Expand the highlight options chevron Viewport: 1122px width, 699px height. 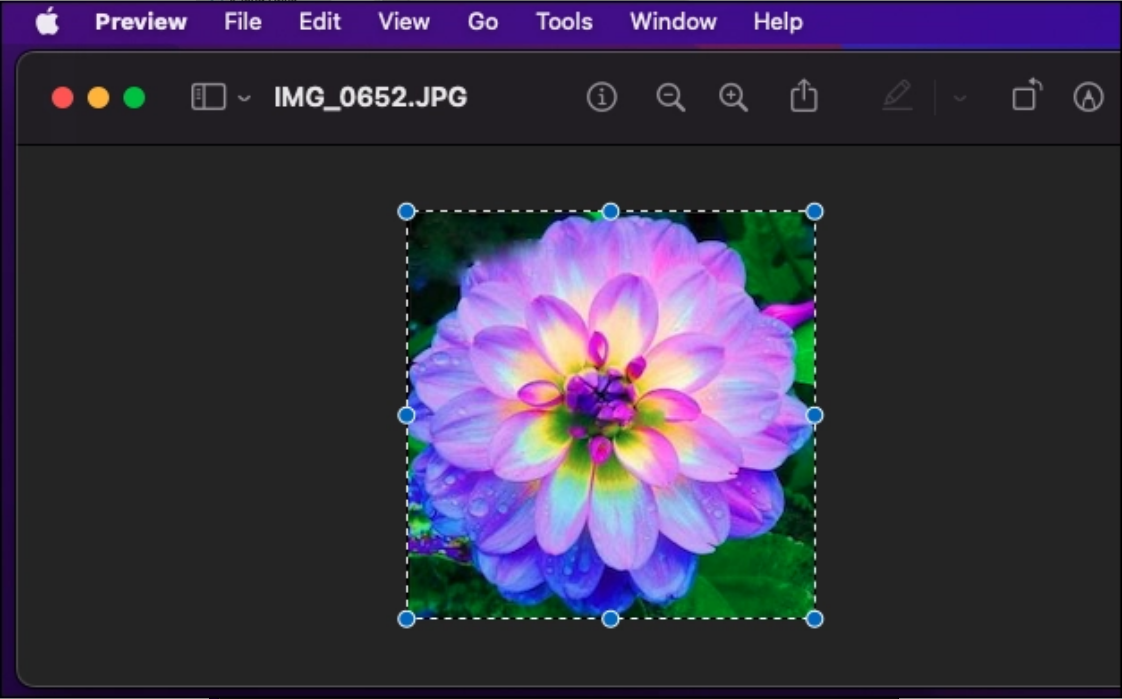point(960,98)
